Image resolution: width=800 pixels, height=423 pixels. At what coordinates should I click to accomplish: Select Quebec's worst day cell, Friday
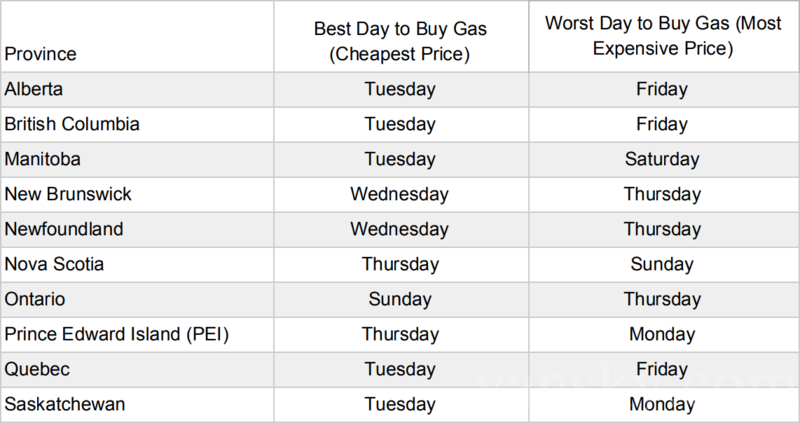click(662, 369)
